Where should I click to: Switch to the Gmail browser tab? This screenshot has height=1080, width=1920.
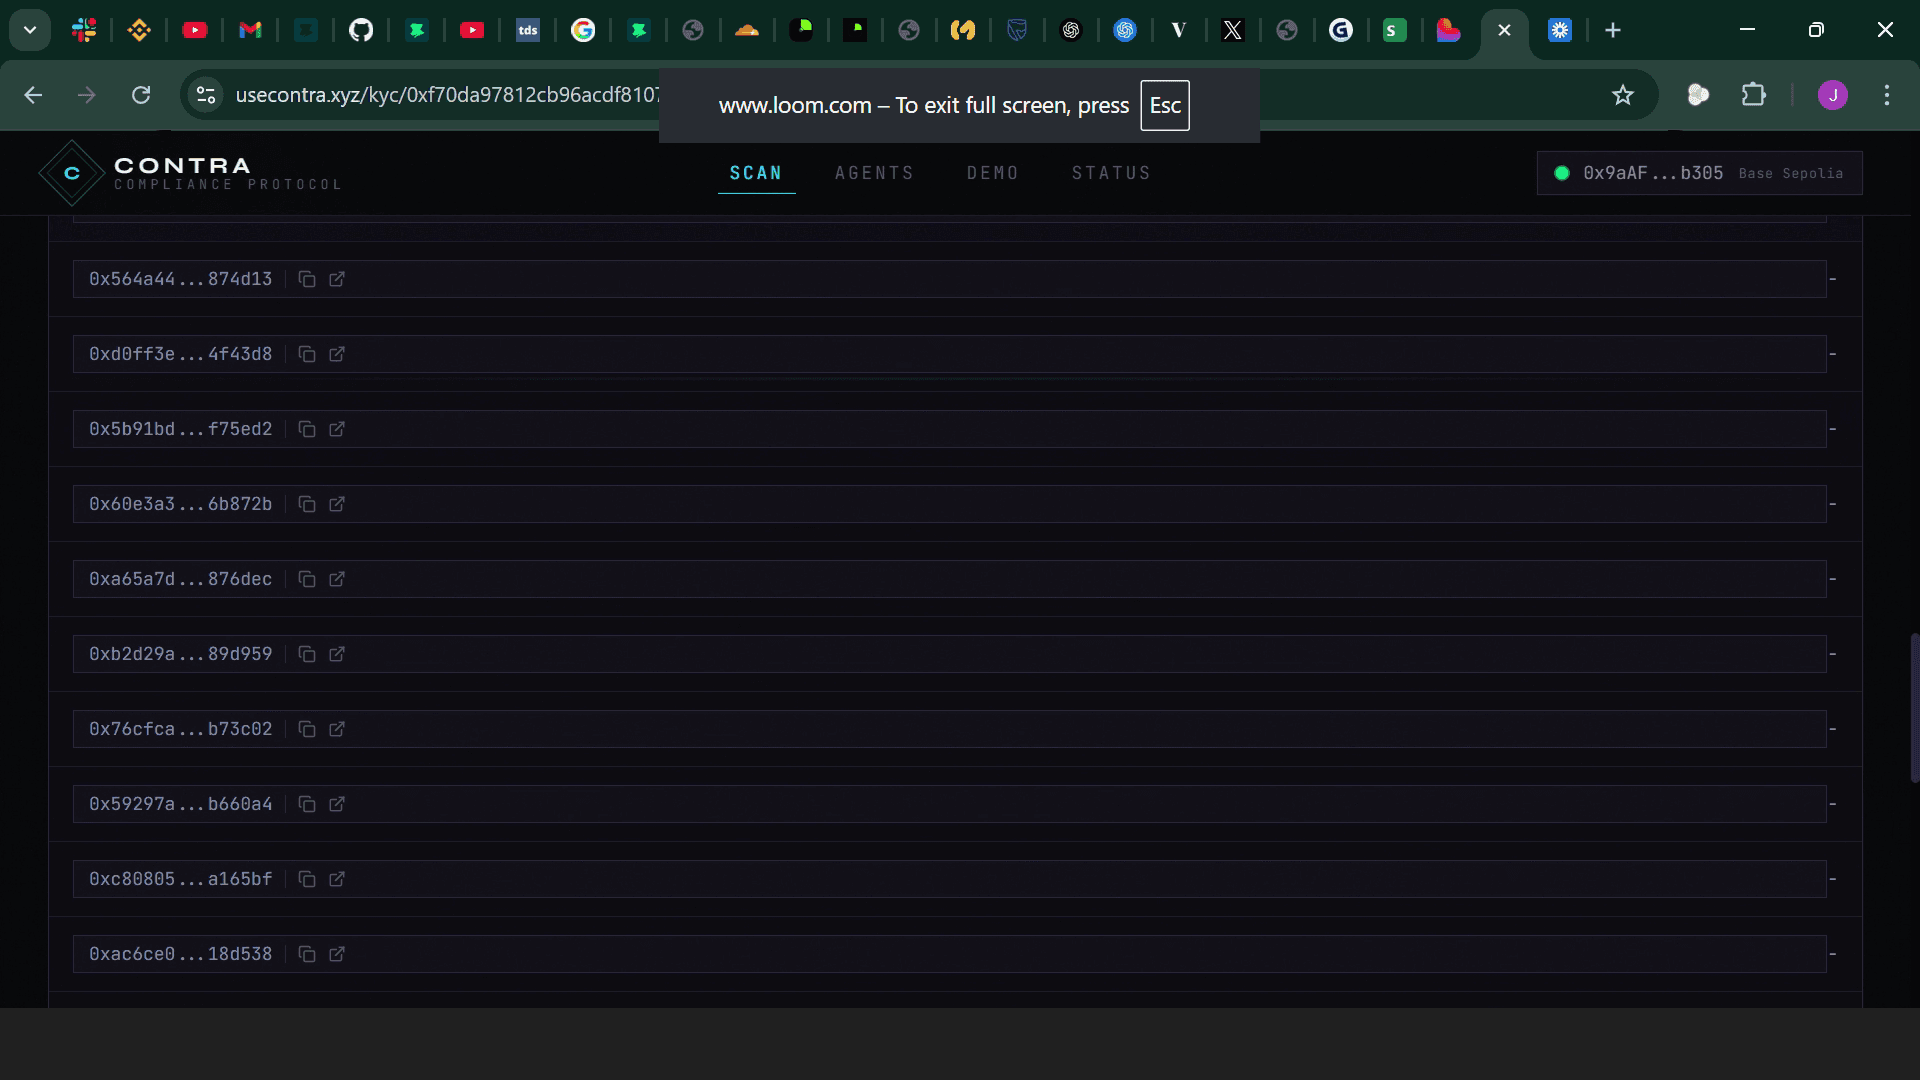point(250,30)
